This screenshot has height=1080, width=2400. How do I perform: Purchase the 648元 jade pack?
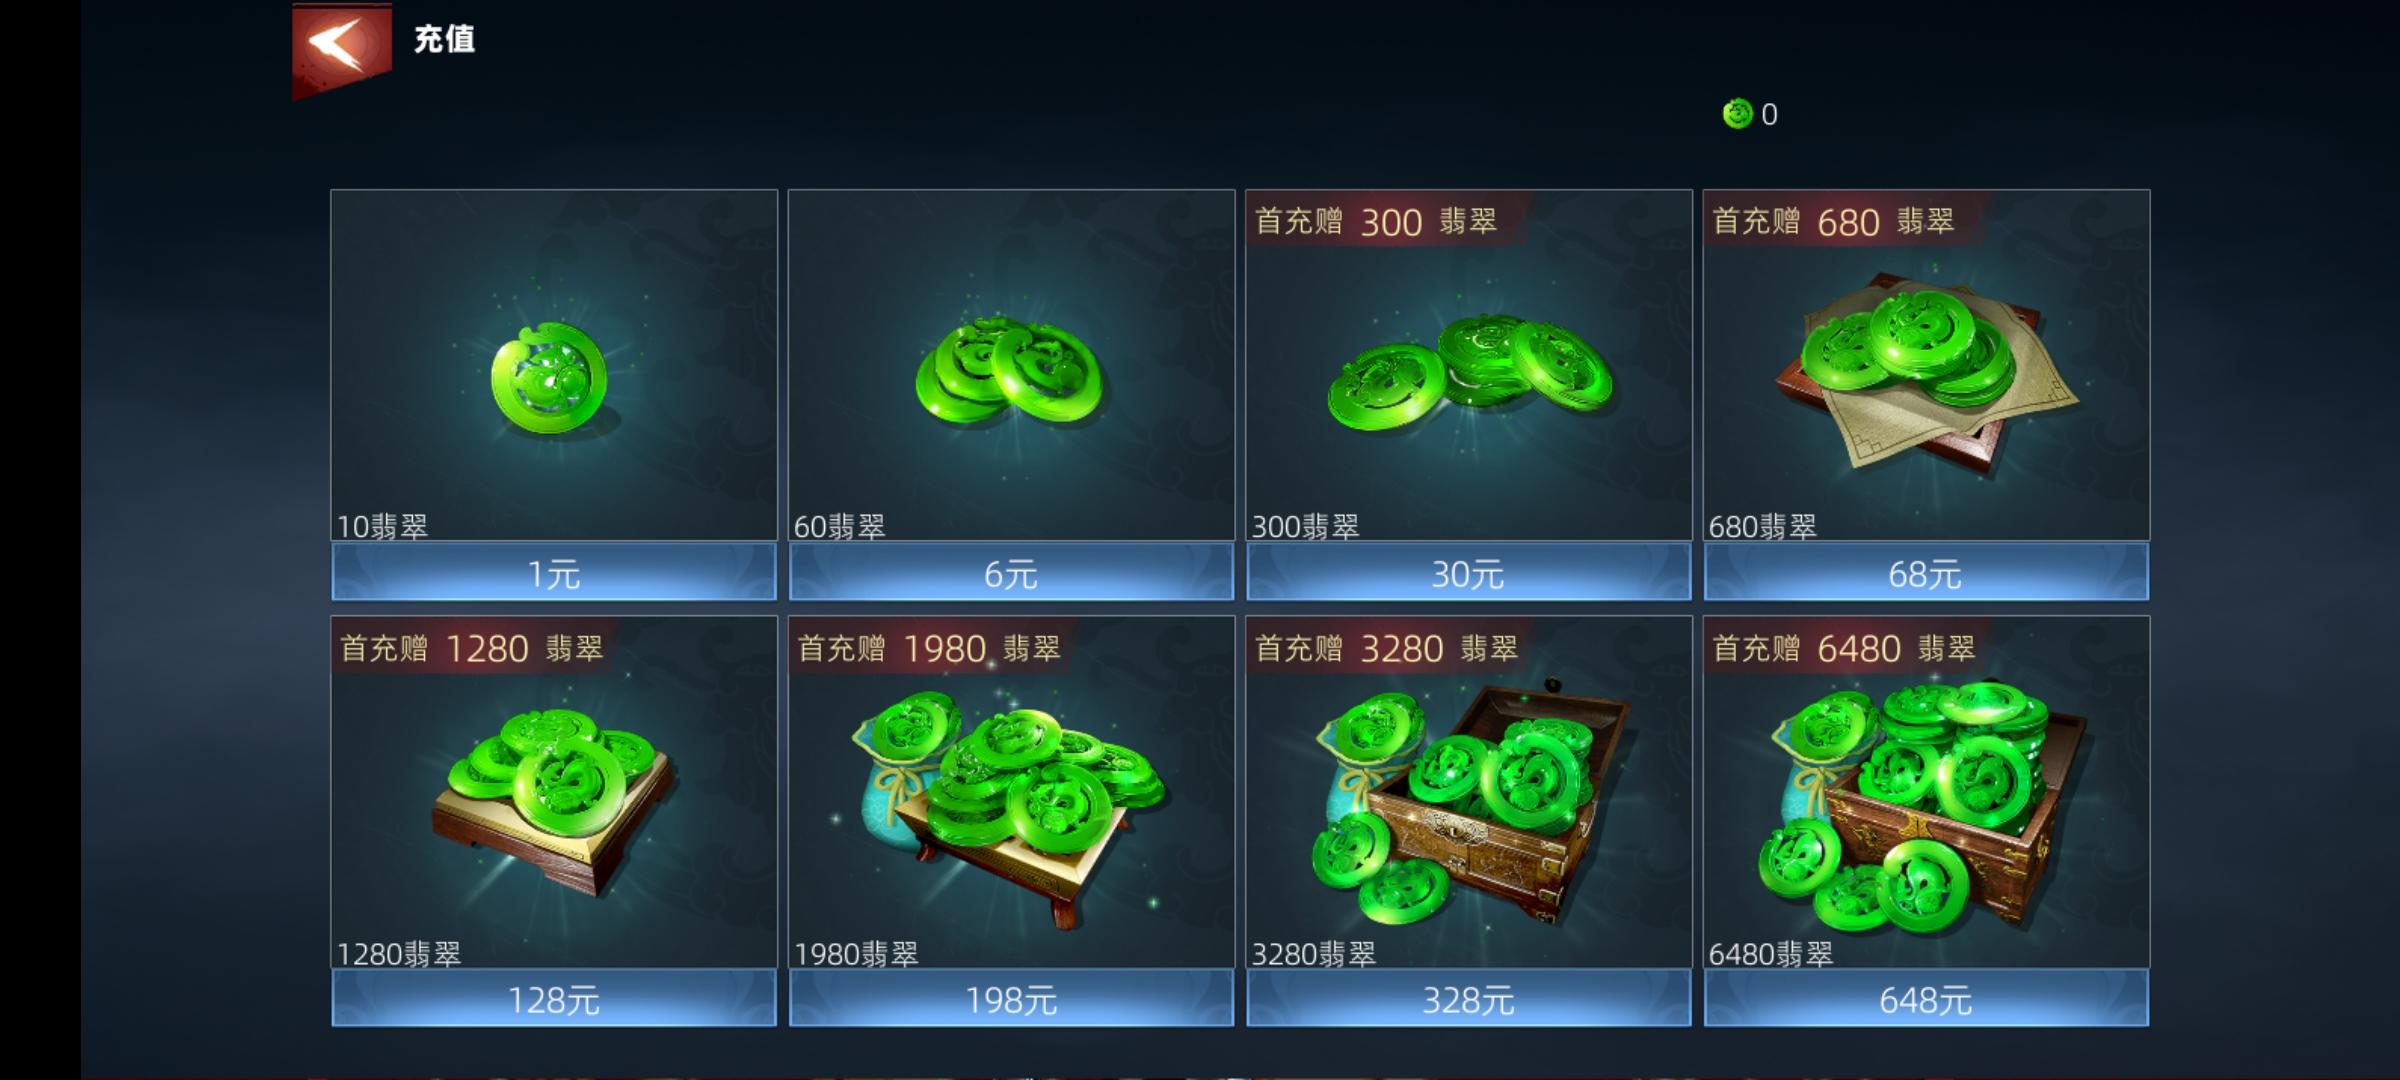pos(1926,999)
